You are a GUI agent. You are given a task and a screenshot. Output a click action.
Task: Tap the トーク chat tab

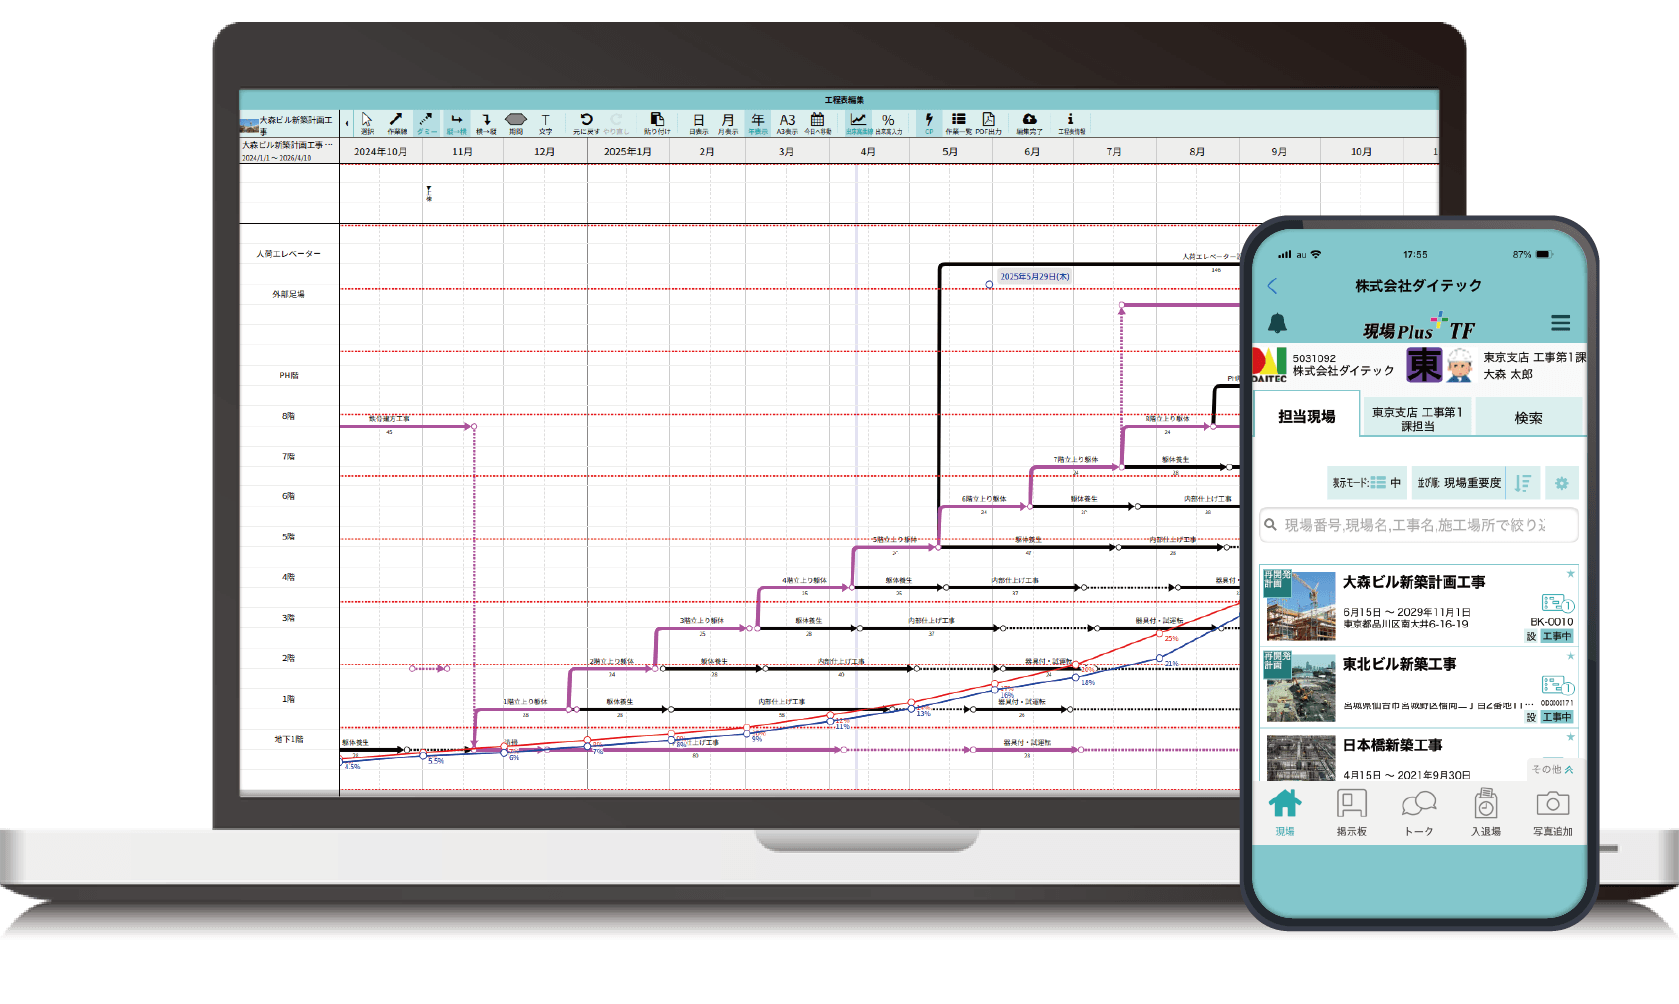1419,812
